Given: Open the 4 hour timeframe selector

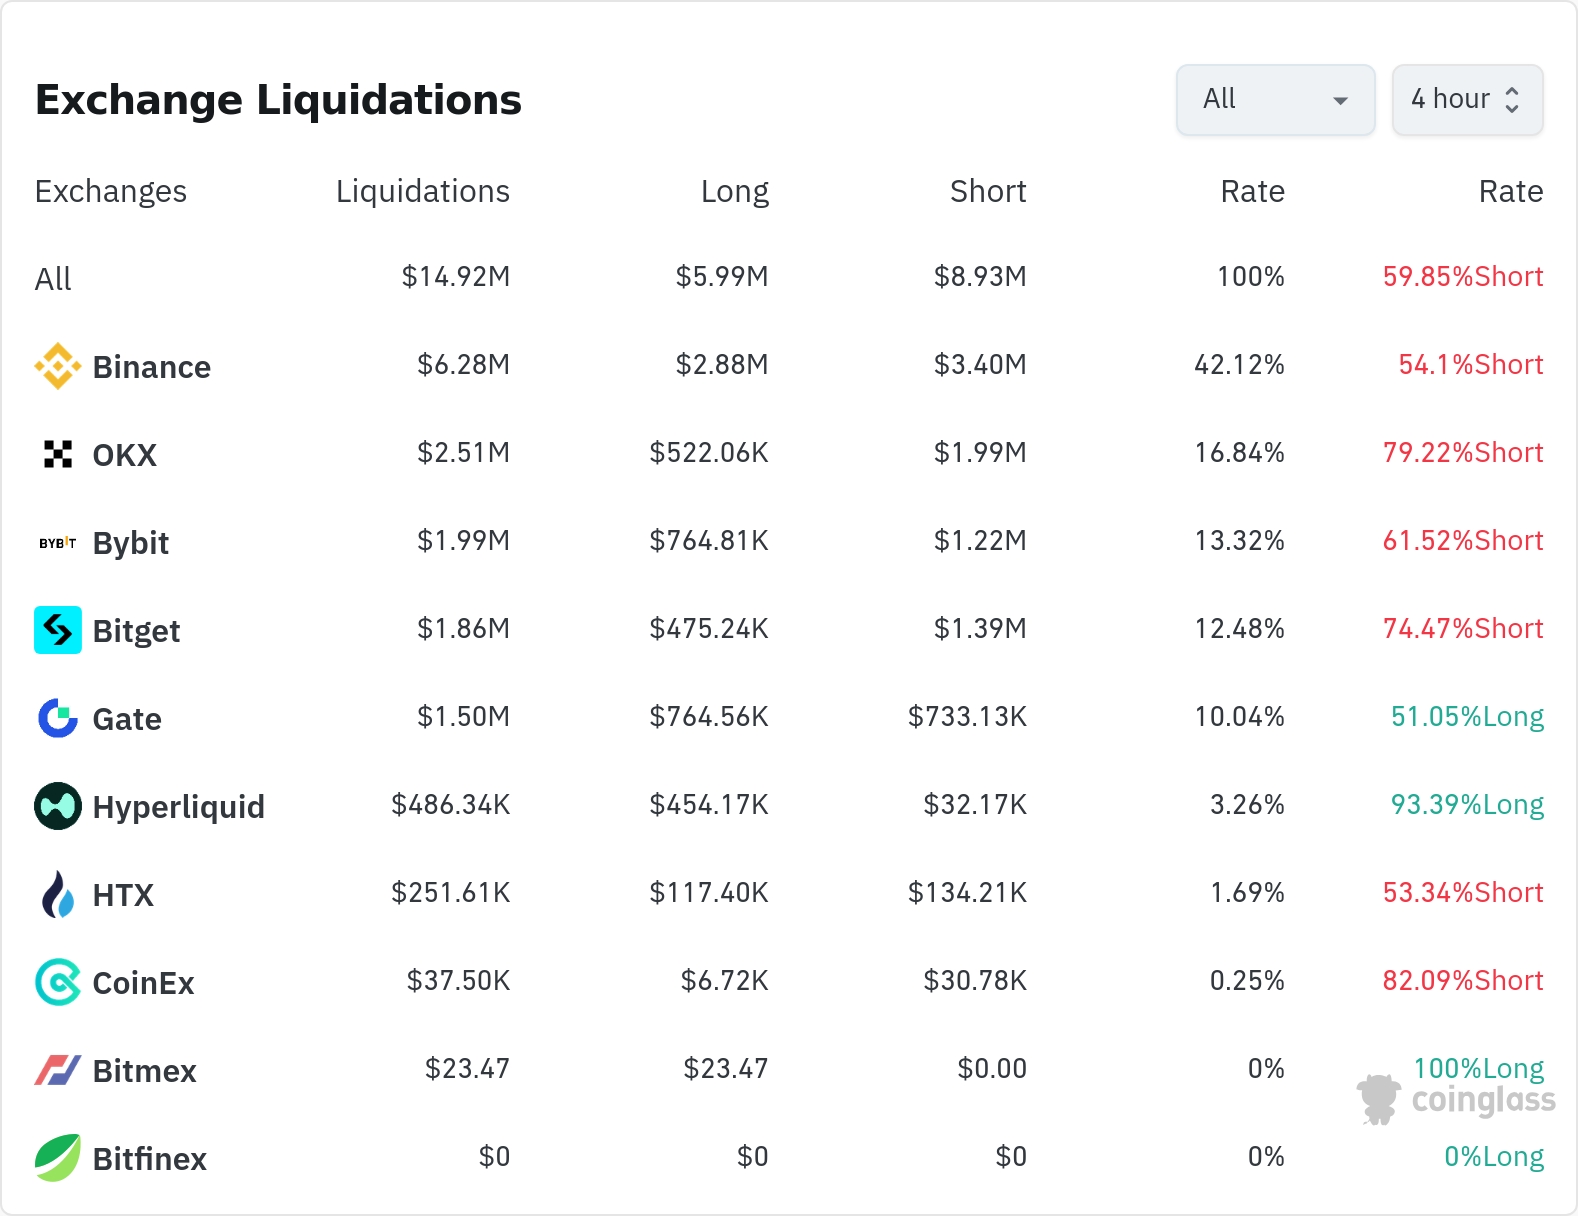Looking at the screenshot, I should pyautogui.click(x=1450, y=100).
